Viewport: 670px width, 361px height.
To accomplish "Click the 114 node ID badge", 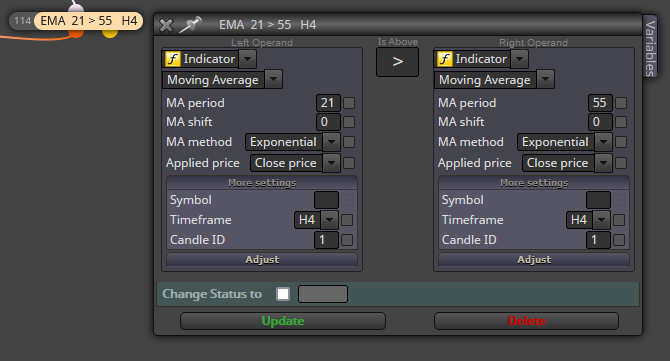I will (23, 21).
